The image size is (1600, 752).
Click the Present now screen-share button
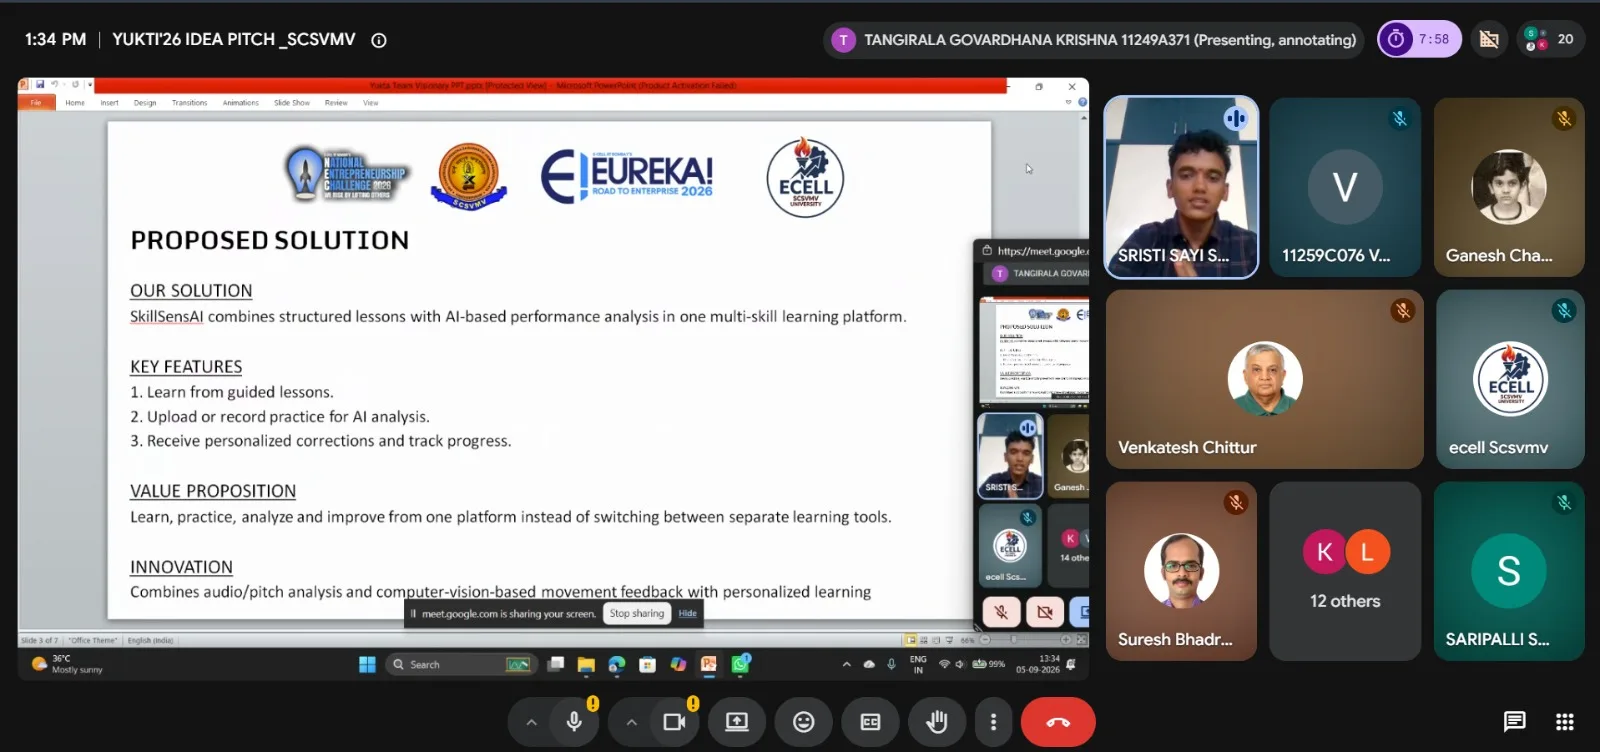(737, 721)
